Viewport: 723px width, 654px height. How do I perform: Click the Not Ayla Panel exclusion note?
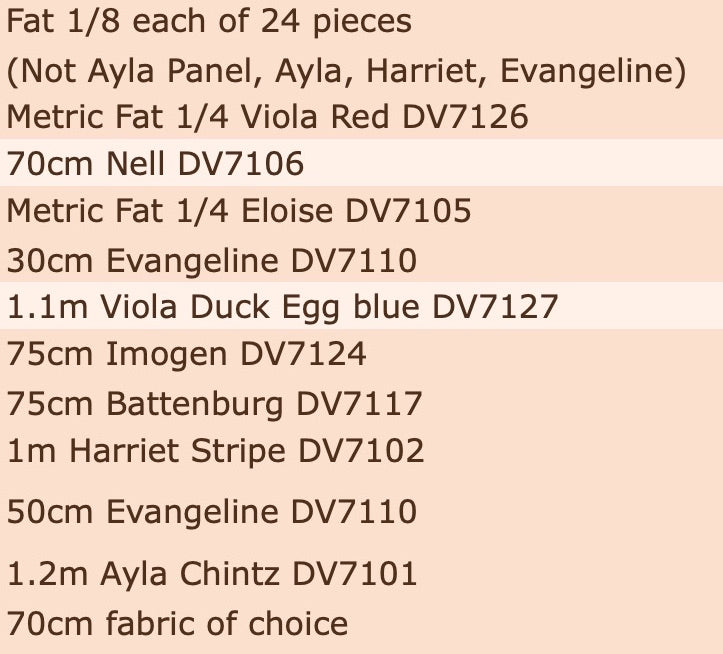point(347,71)
